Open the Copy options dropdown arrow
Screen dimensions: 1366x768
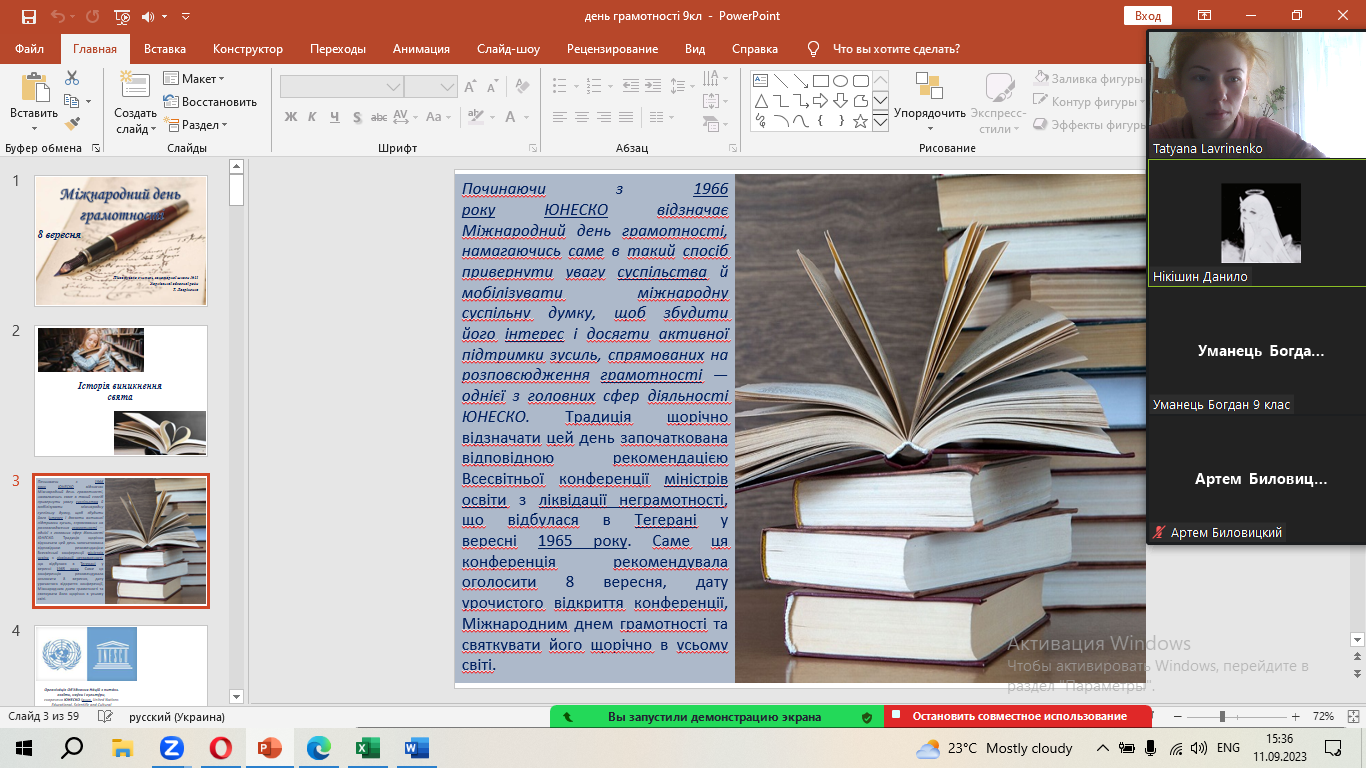point(88,101)
